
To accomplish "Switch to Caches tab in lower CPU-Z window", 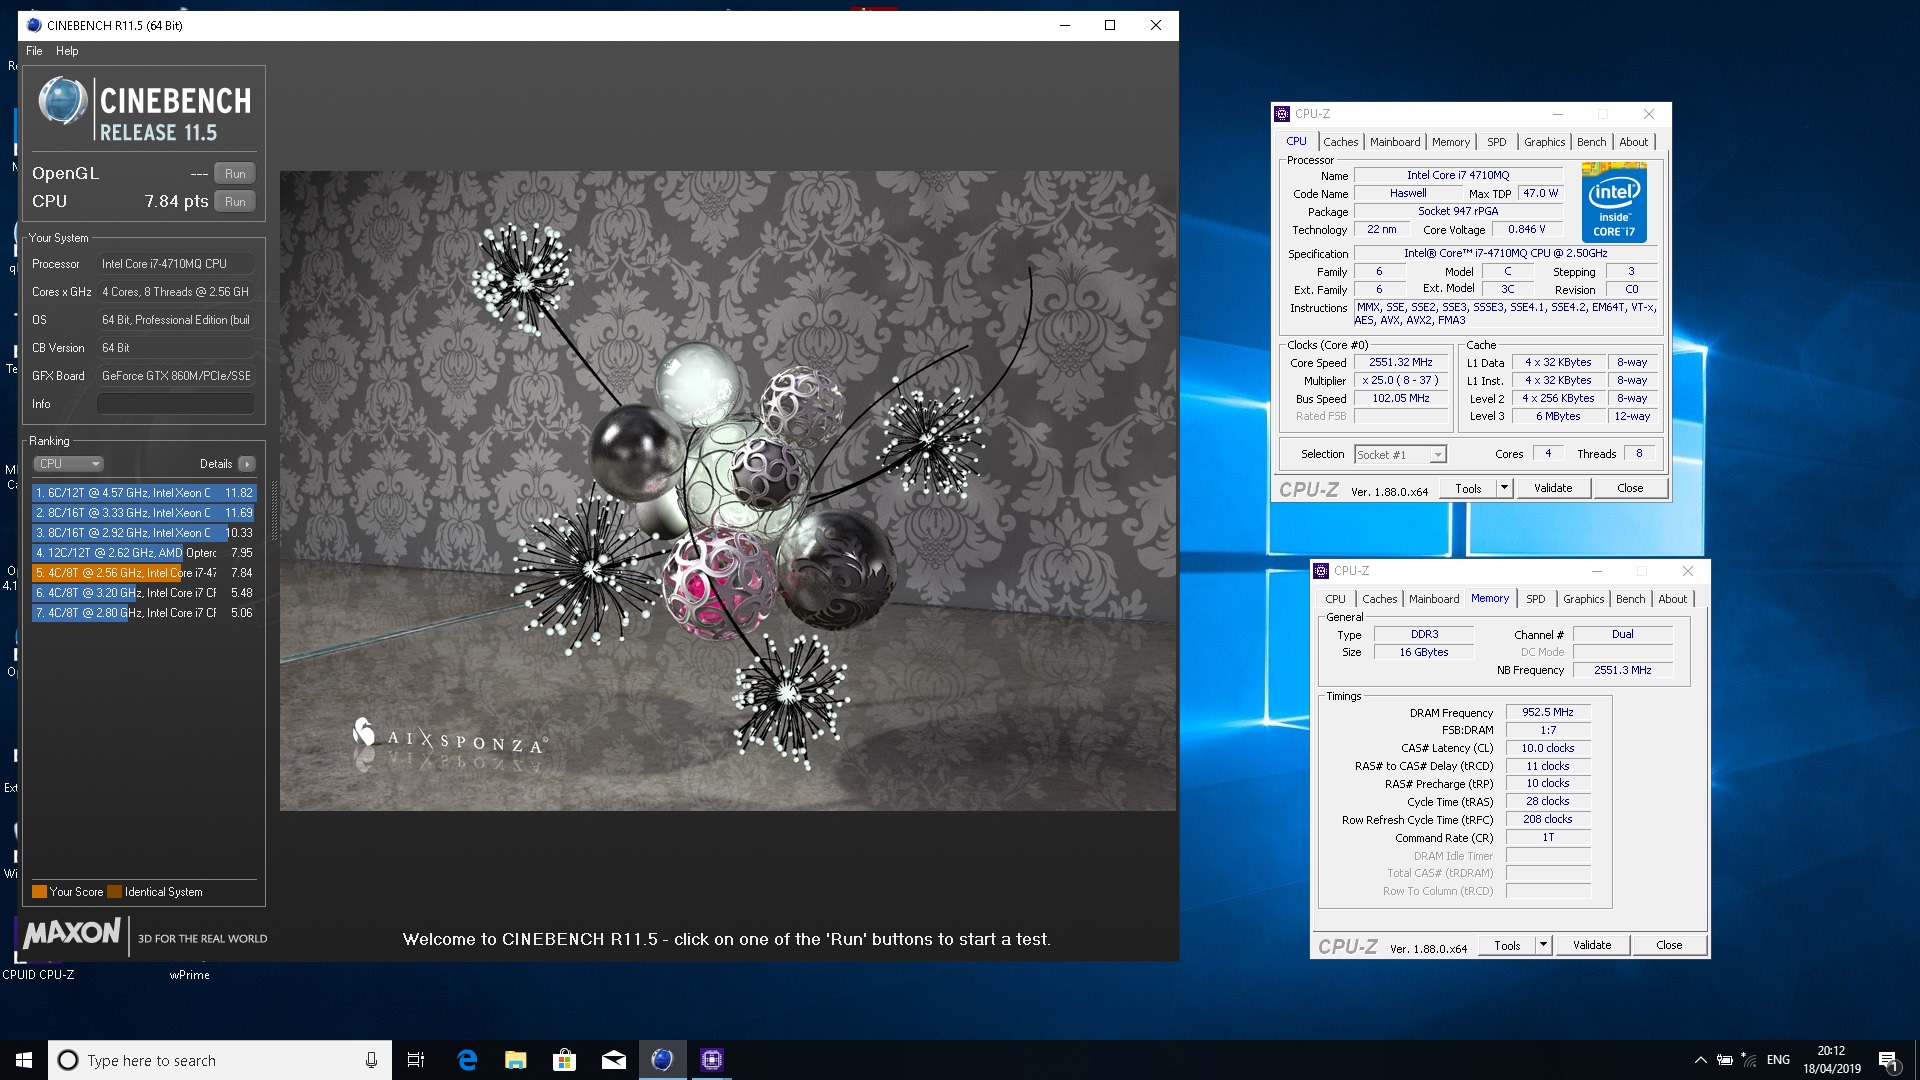I will (x=1379, y=599).
